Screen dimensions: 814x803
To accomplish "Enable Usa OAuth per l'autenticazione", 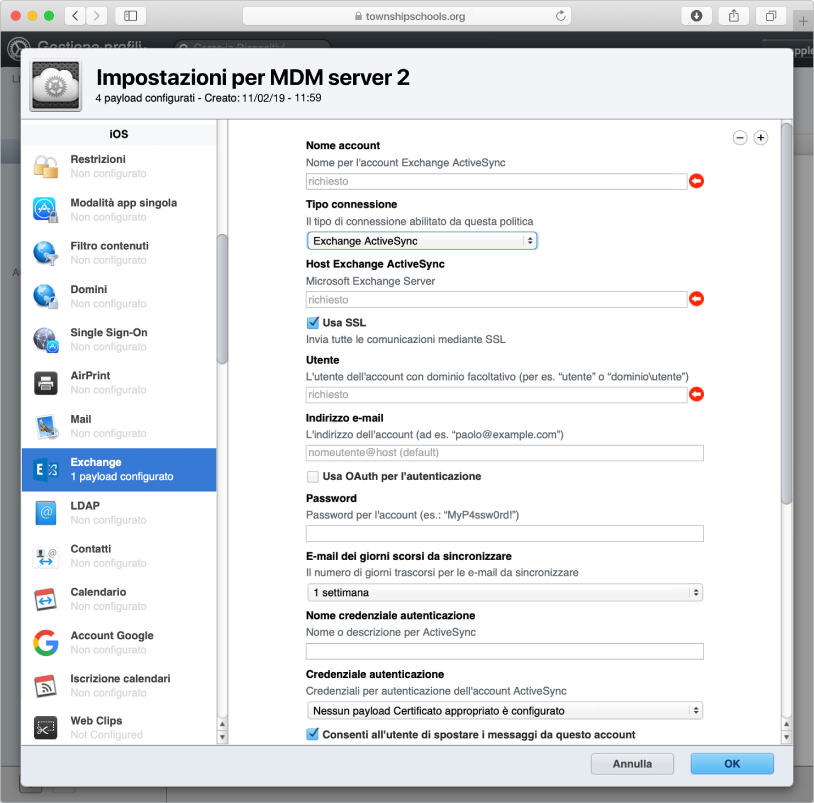I will 313,477.
